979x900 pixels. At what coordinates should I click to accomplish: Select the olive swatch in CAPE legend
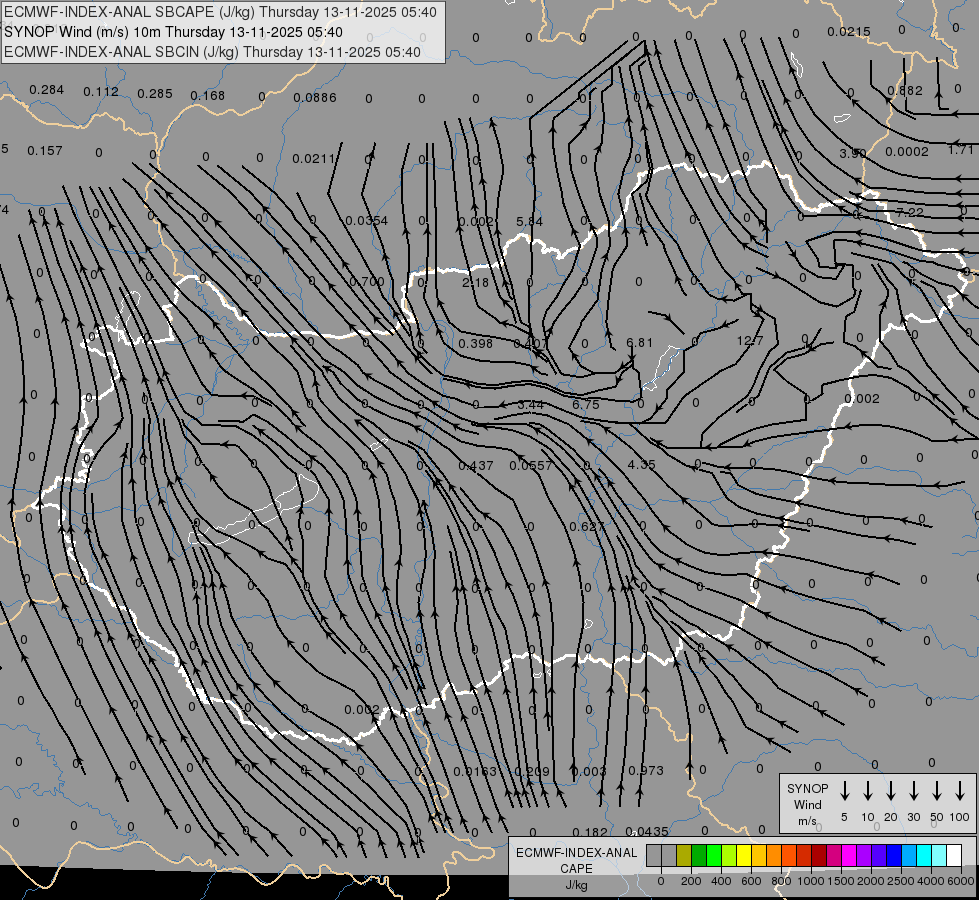coord(684,855)
